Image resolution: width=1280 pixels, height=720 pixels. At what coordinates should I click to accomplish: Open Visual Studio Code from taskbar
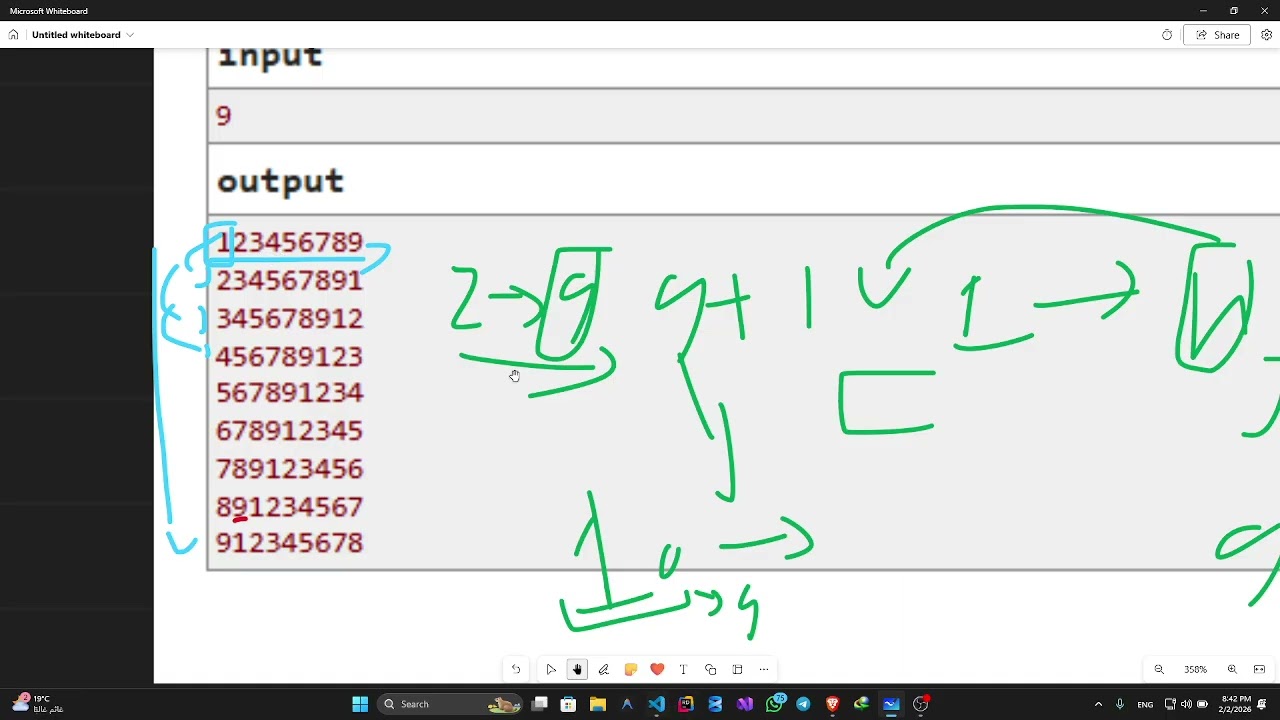tap(656, 704)
